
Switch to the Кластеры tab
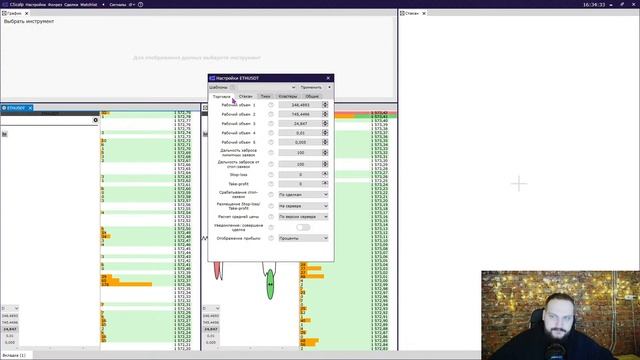tap(288, 96)
